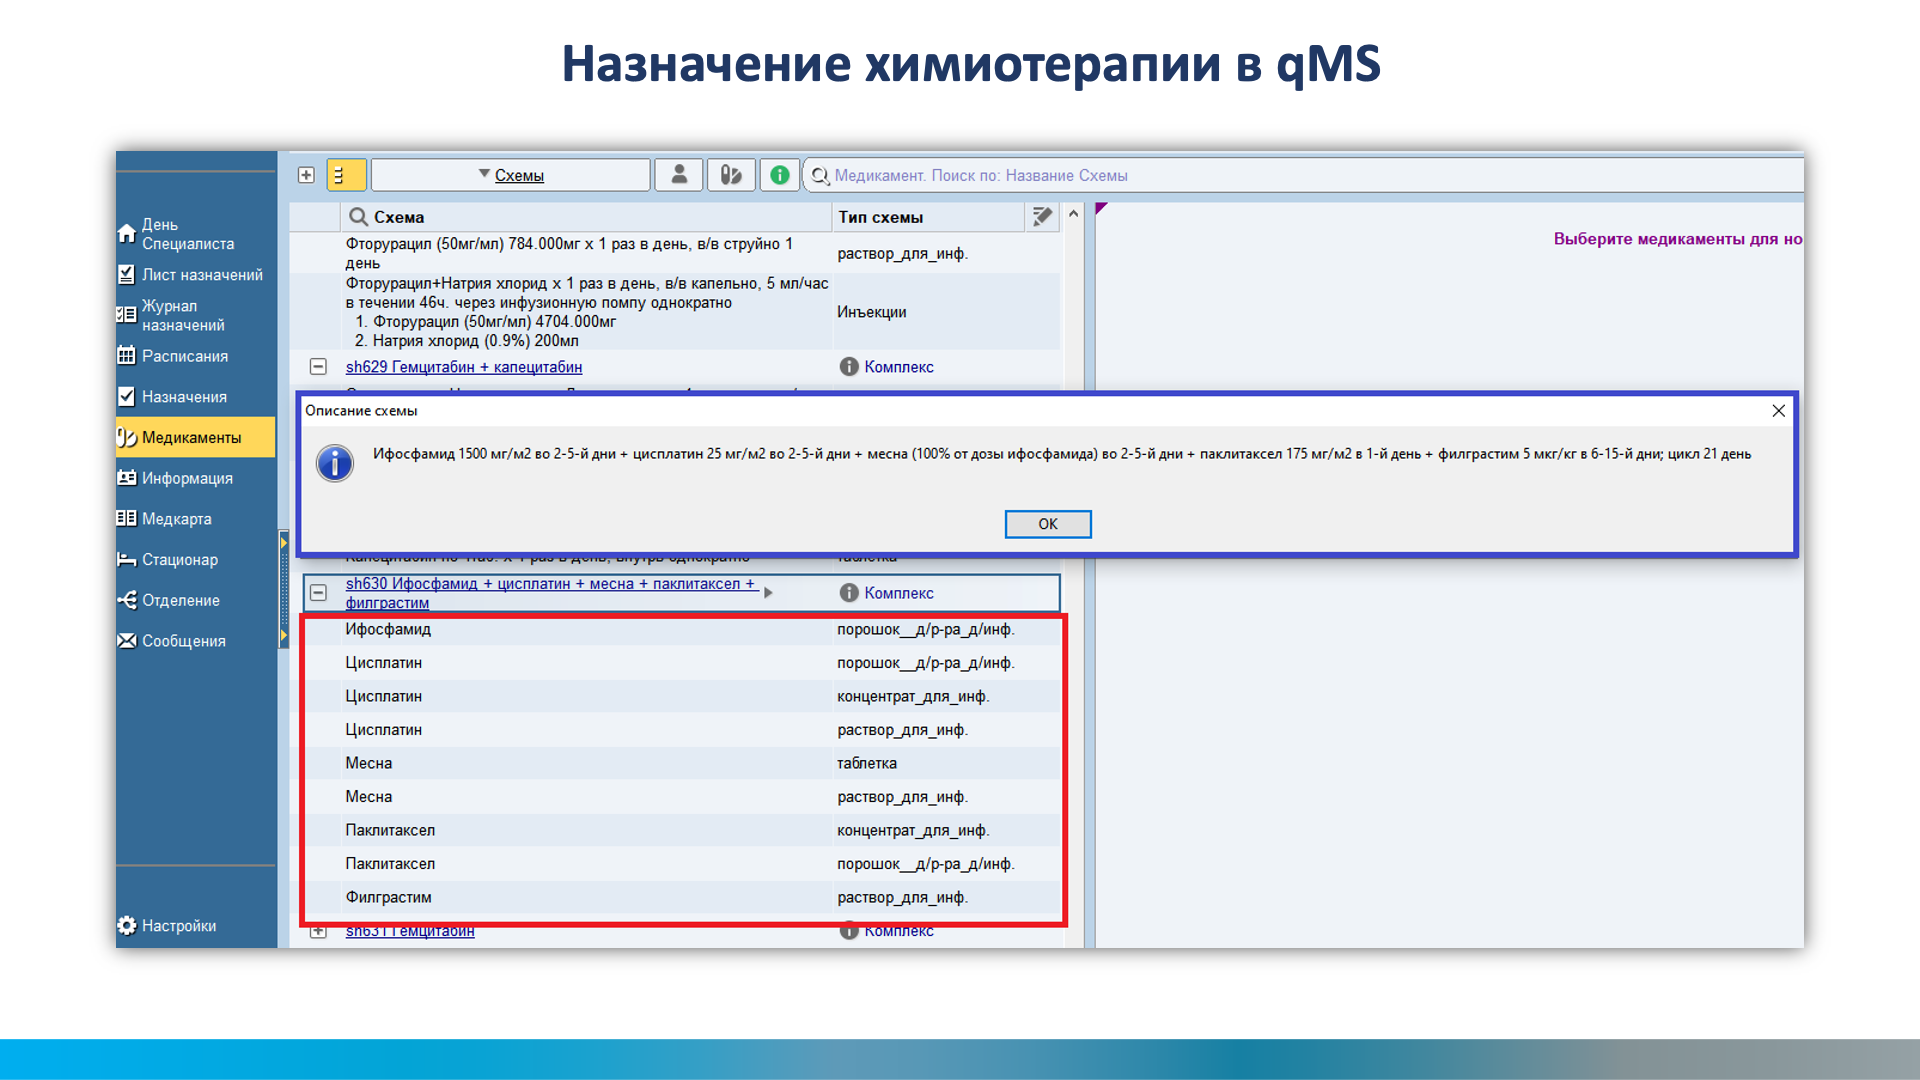Click the green info icon in toolbar
1920x1080 pixels.
tap(780, 175)
